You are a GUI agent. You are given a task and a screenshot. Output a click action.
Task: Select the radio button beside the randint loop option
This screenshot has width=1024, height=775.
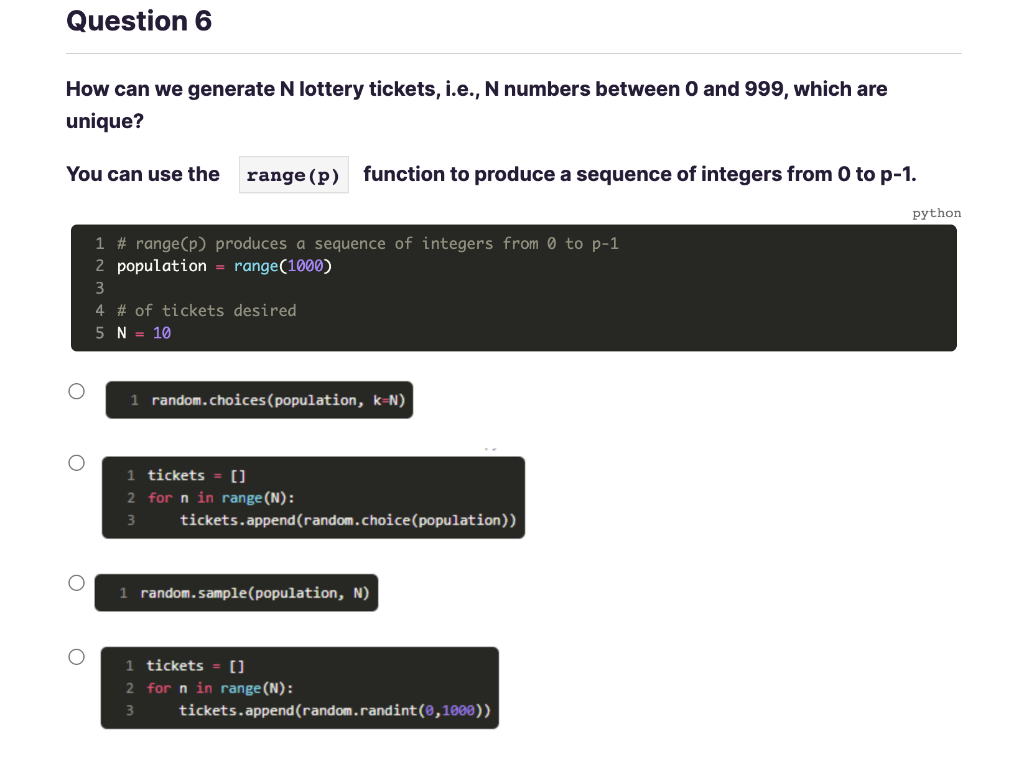(76, 656)
